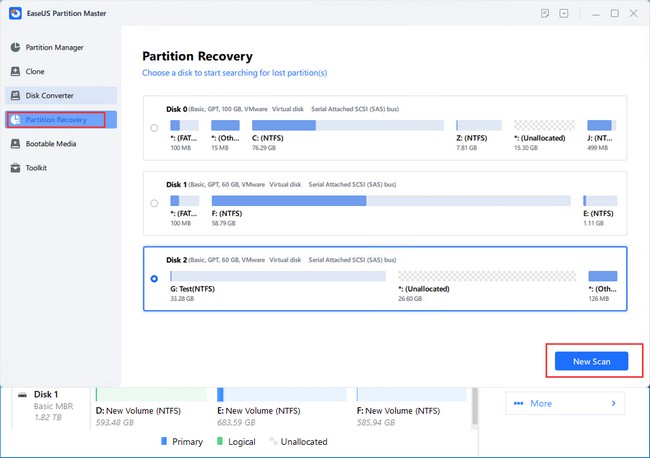Click the Disk Converter sidebar icon
Image resolution: width=650 pixels, height=458 pixels.
[15, 95]
